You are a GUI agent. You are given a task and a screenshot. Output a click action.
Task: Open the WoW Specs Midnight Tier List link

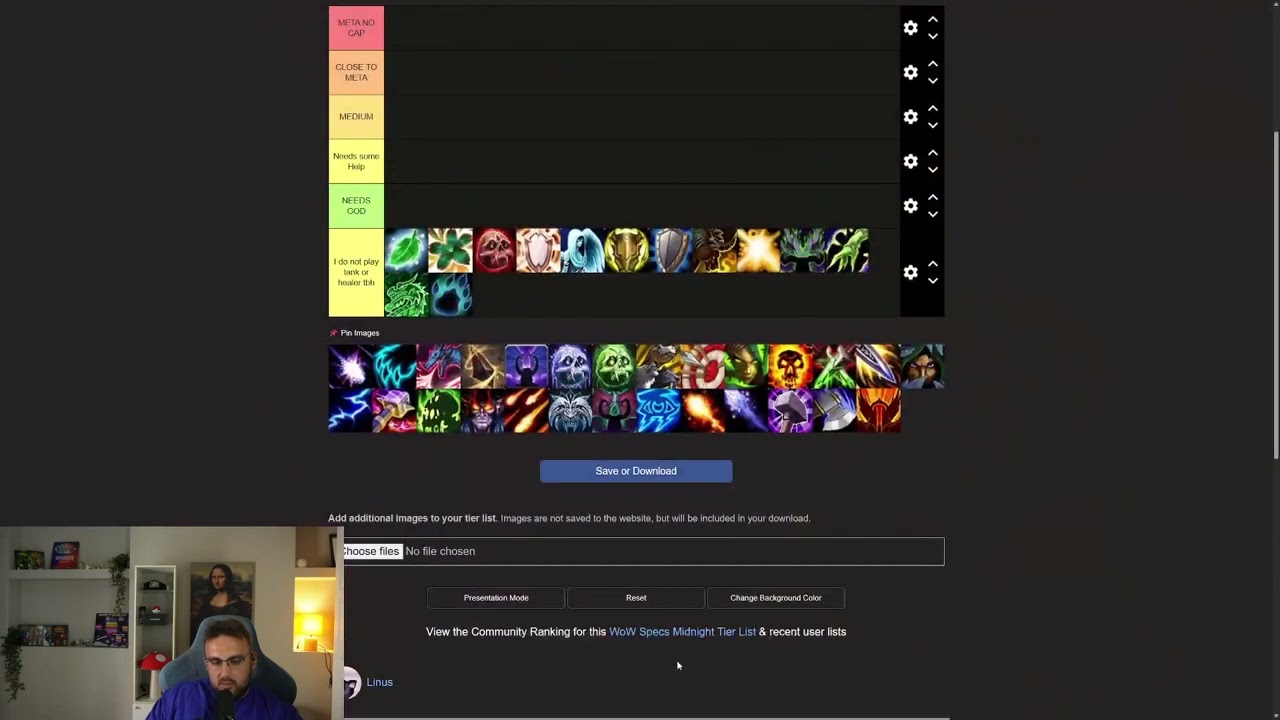coord(682,632)
